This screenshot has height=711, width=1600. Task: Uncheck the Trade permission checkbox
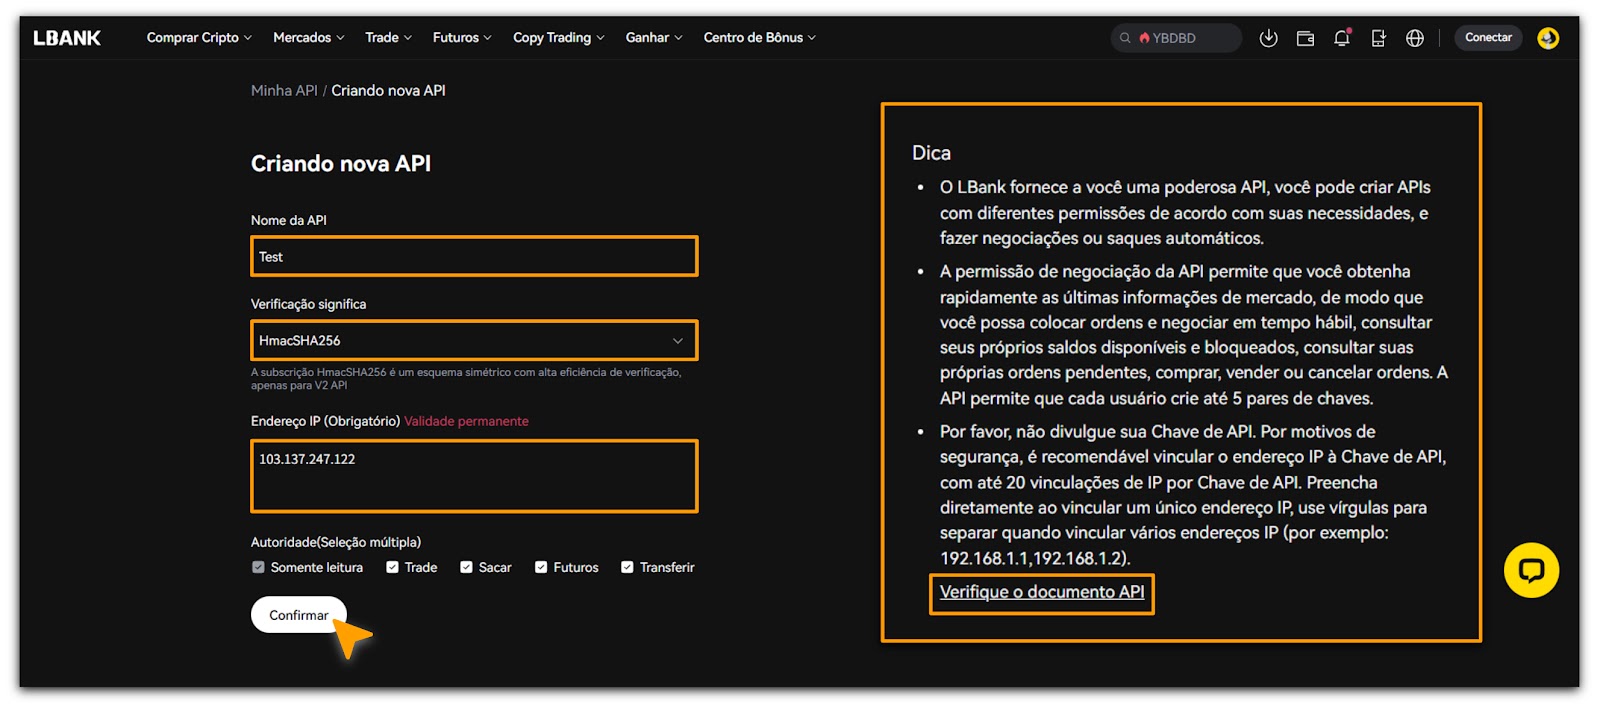393,567
